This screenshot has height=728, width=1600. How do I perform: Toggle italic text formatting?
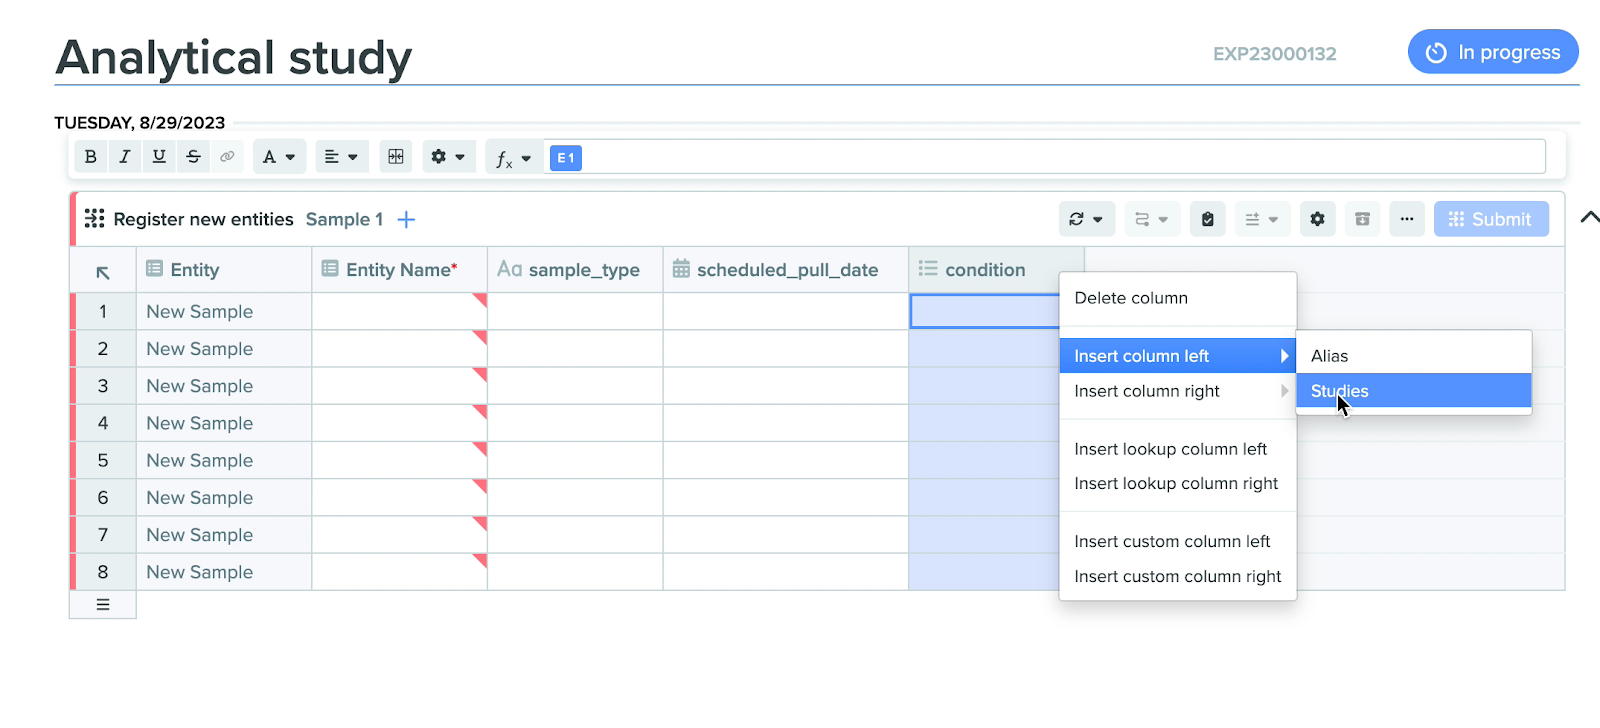125,157
